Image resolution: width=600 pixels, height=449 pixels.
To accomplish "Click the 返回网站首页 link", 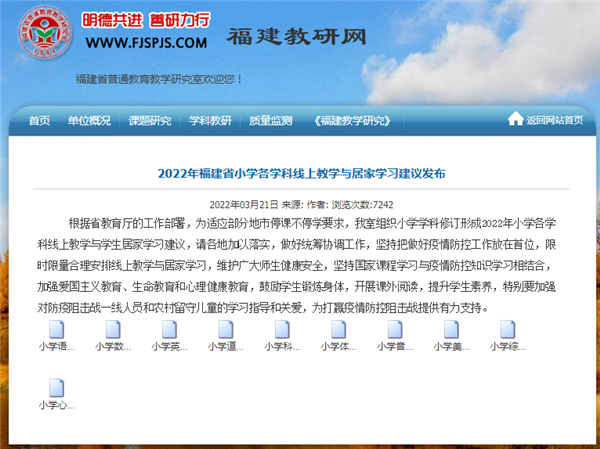I will (x=555, y=121).
